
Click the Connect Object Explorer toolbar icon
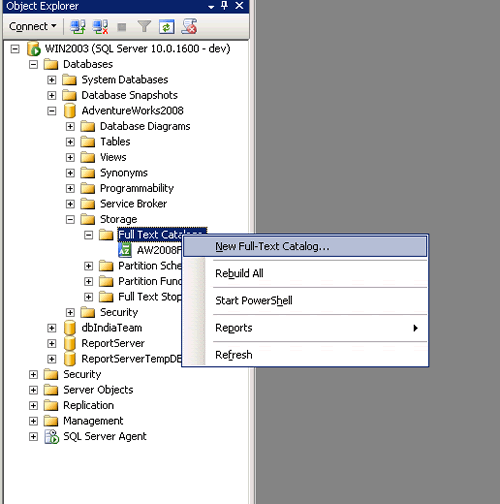[78, 27]
